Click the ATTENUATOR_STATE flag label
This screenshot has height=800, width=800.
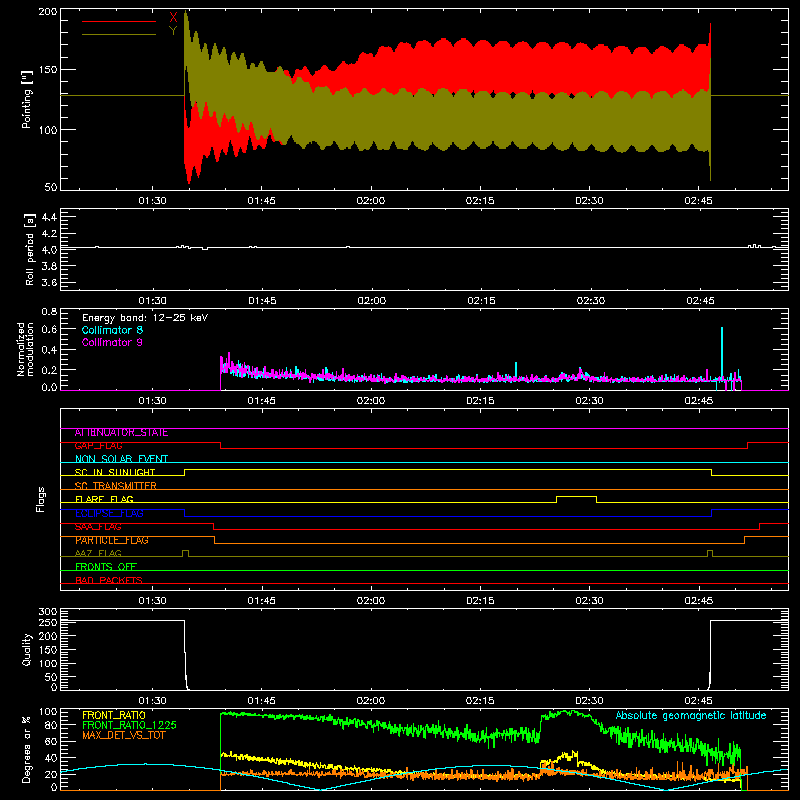pyautogui.click(x=121, y=433)
